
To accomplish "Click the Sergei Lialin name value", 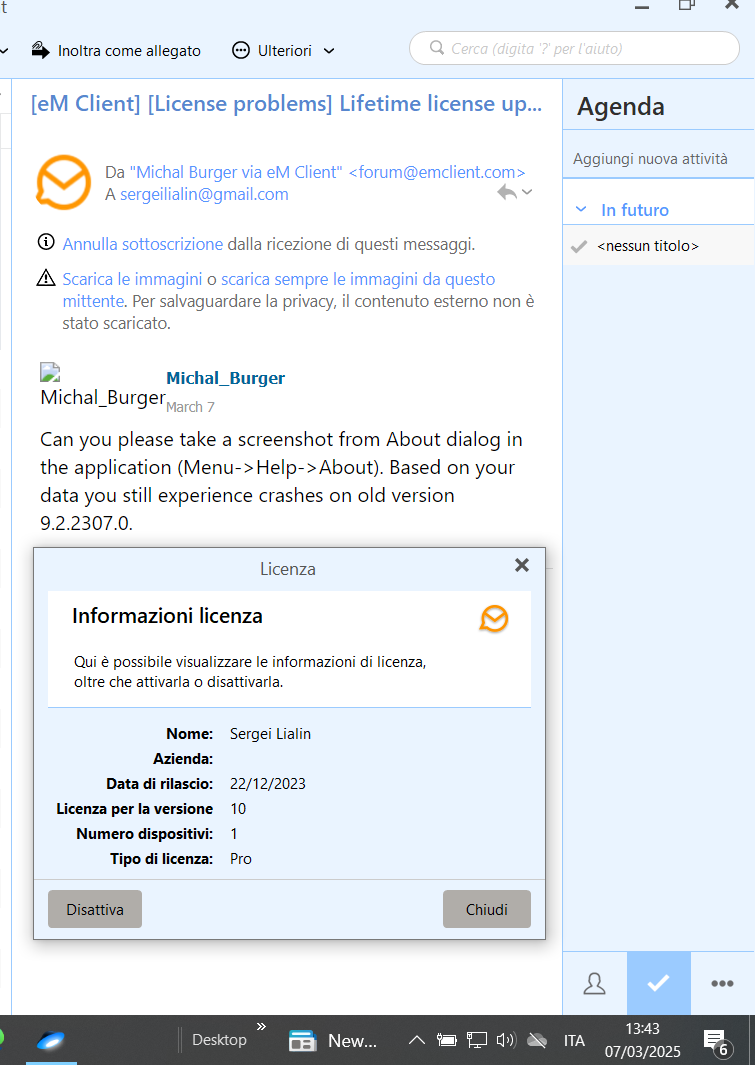I will pos(270,734).
